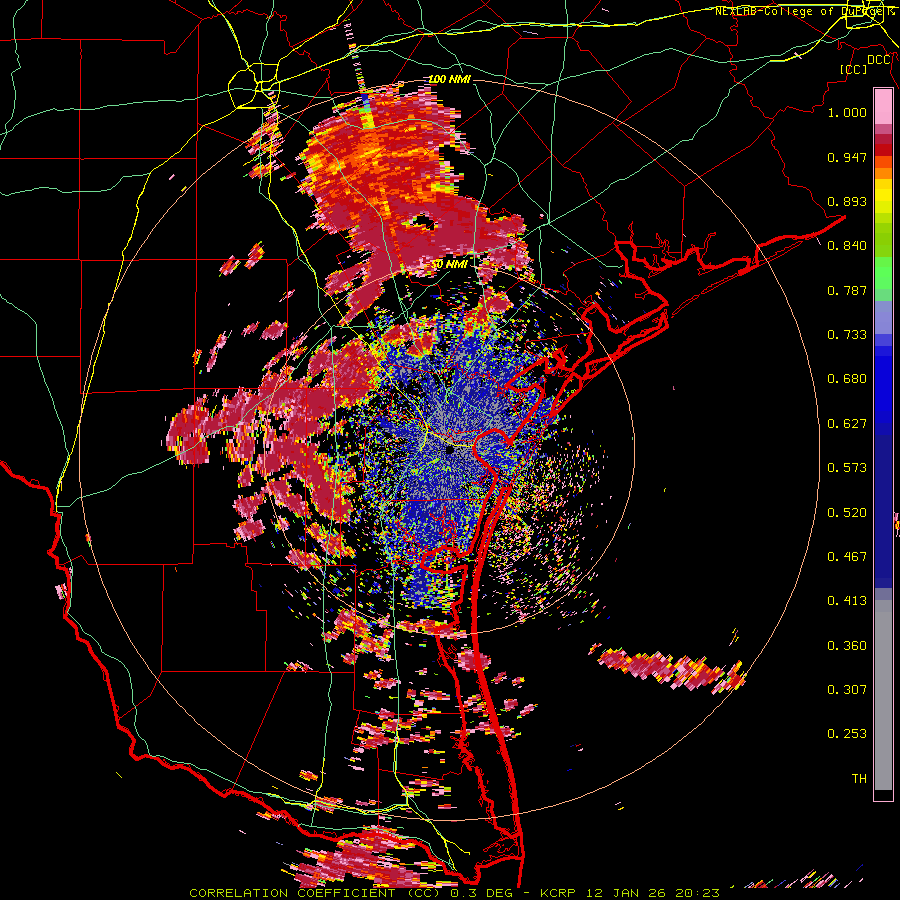
Task: Click the black radar site dot at center
Action: 450,451
